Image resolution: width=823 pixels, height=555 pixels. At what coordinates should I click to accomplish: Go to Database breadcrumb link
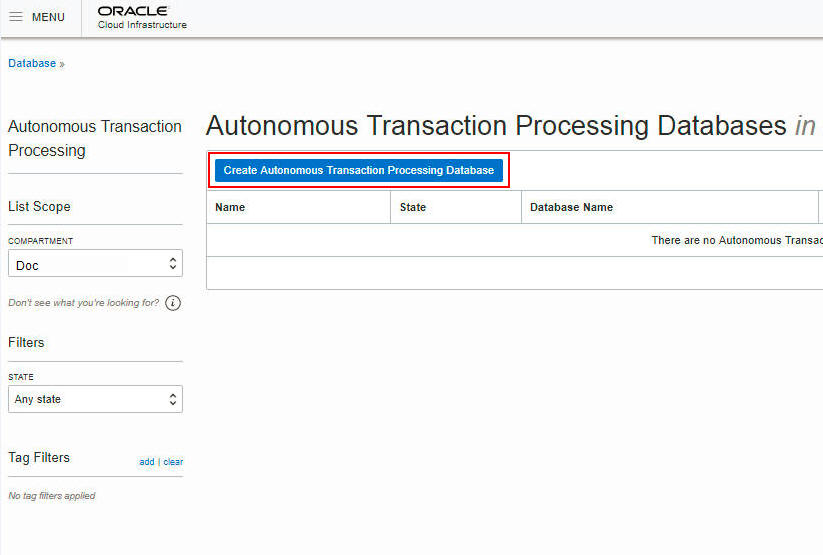tap(32, 64)
